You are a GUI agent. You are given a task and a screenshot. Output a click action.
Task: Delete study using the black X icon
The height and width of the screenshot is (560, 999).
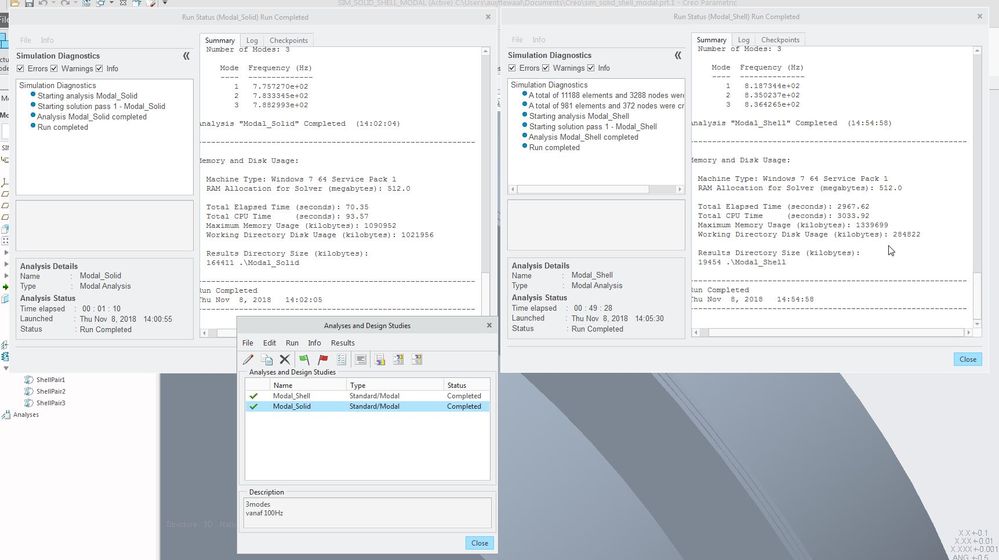(285, 360)
